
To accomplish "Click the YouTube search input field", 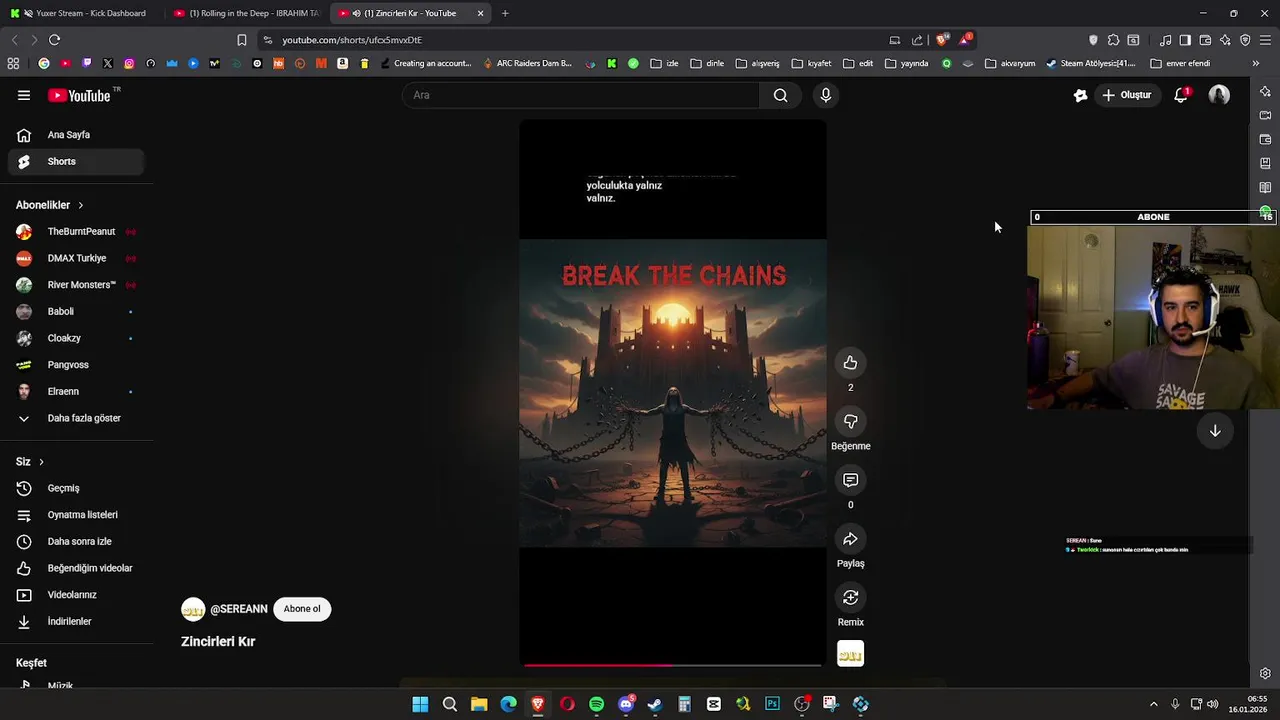I will coord(581,95).
